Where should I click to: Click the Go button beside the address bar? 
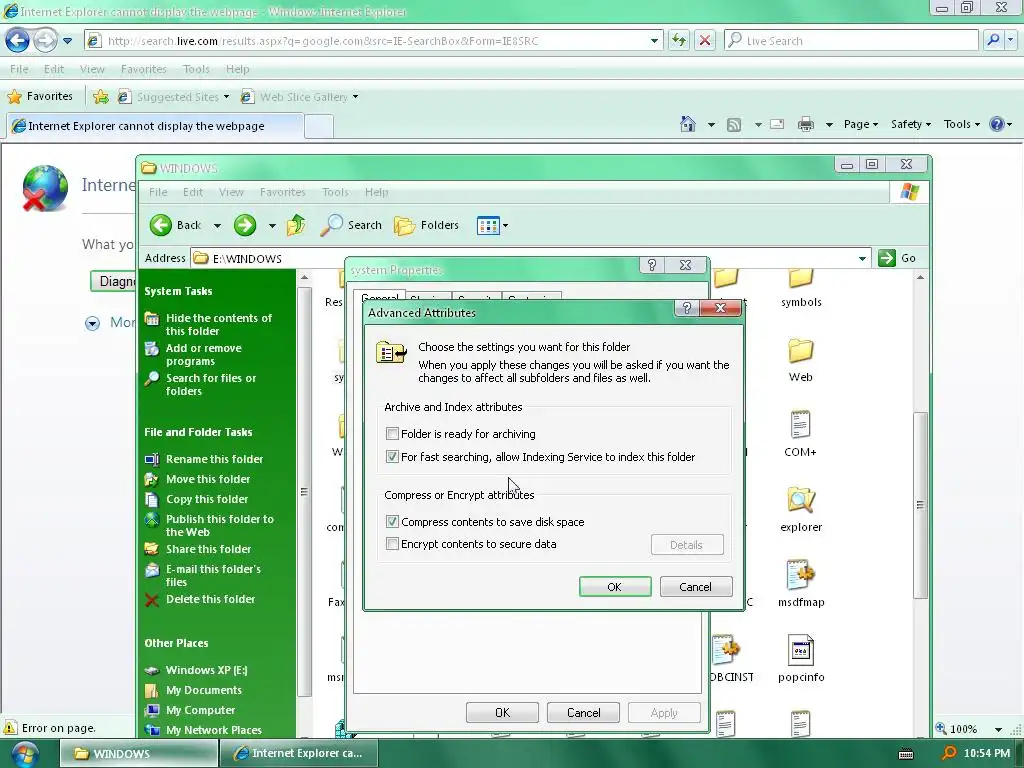pos(897,258)
